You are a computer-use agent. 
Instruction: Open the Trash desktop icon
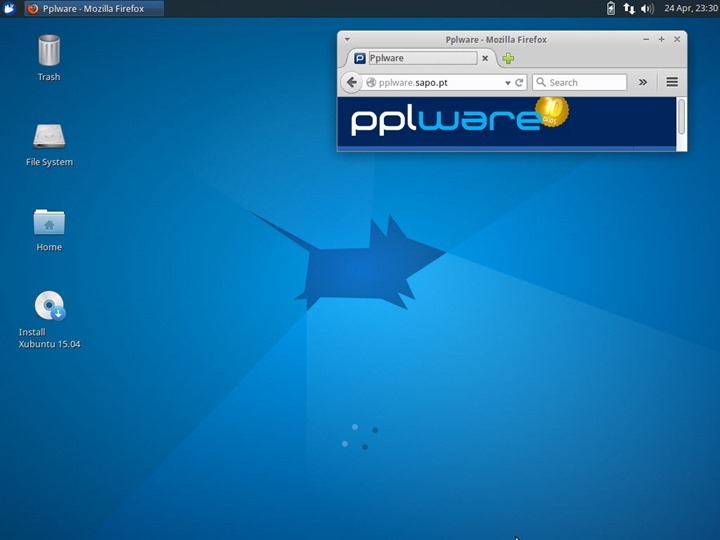pos(49,58)
